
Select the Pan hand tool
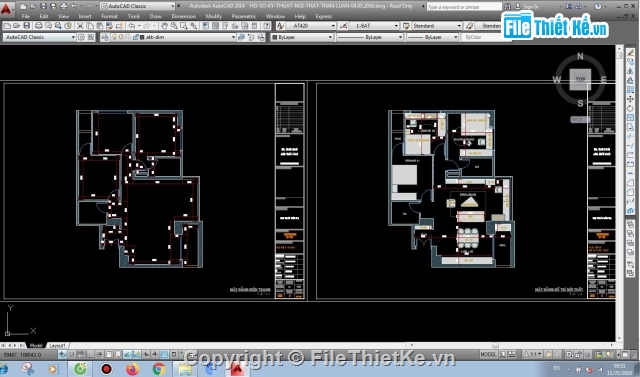(164, 26)
